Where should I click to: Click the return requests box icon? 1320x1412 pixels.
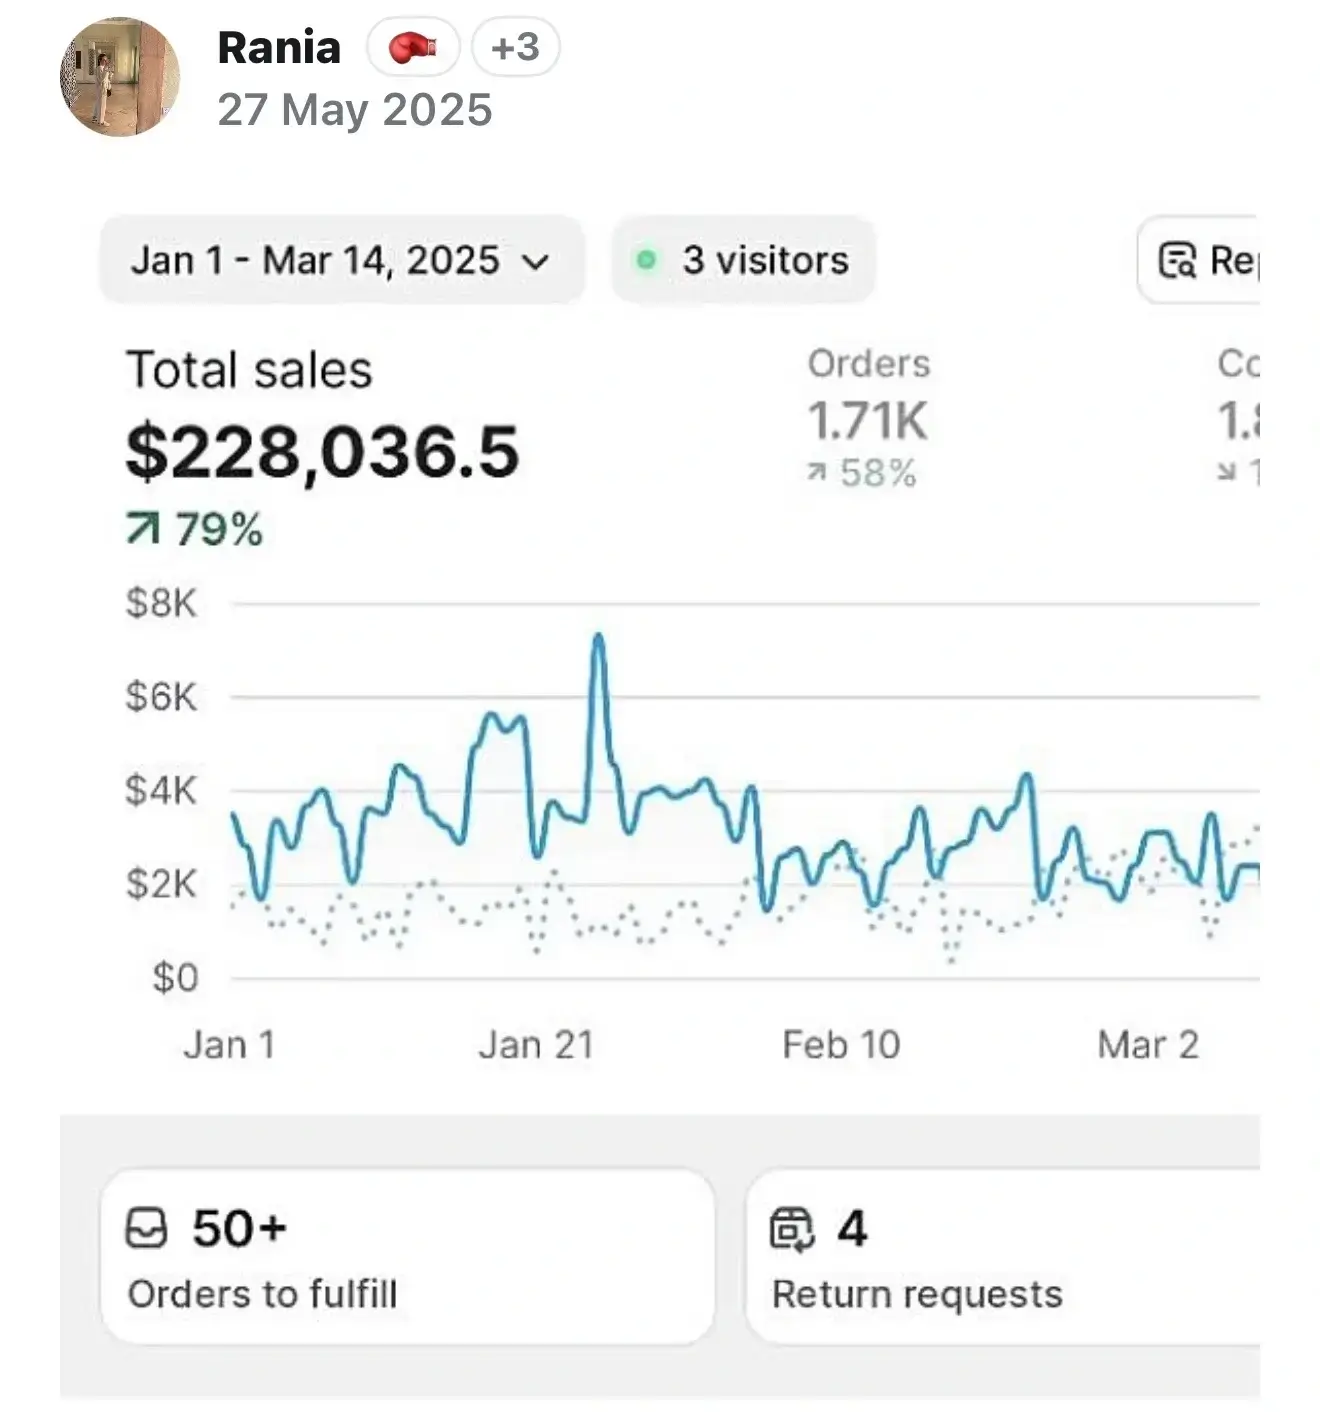coord(791,1229)
